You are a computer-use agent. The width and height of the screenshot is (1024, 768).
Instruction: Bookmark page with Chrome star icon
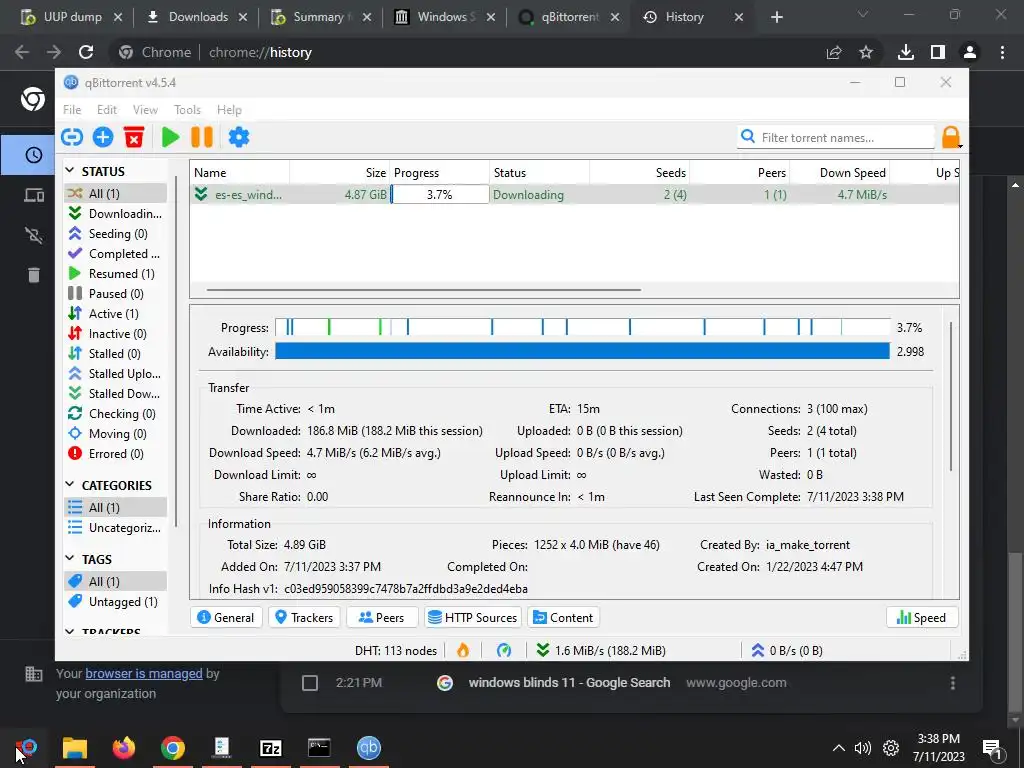(866, 52)
